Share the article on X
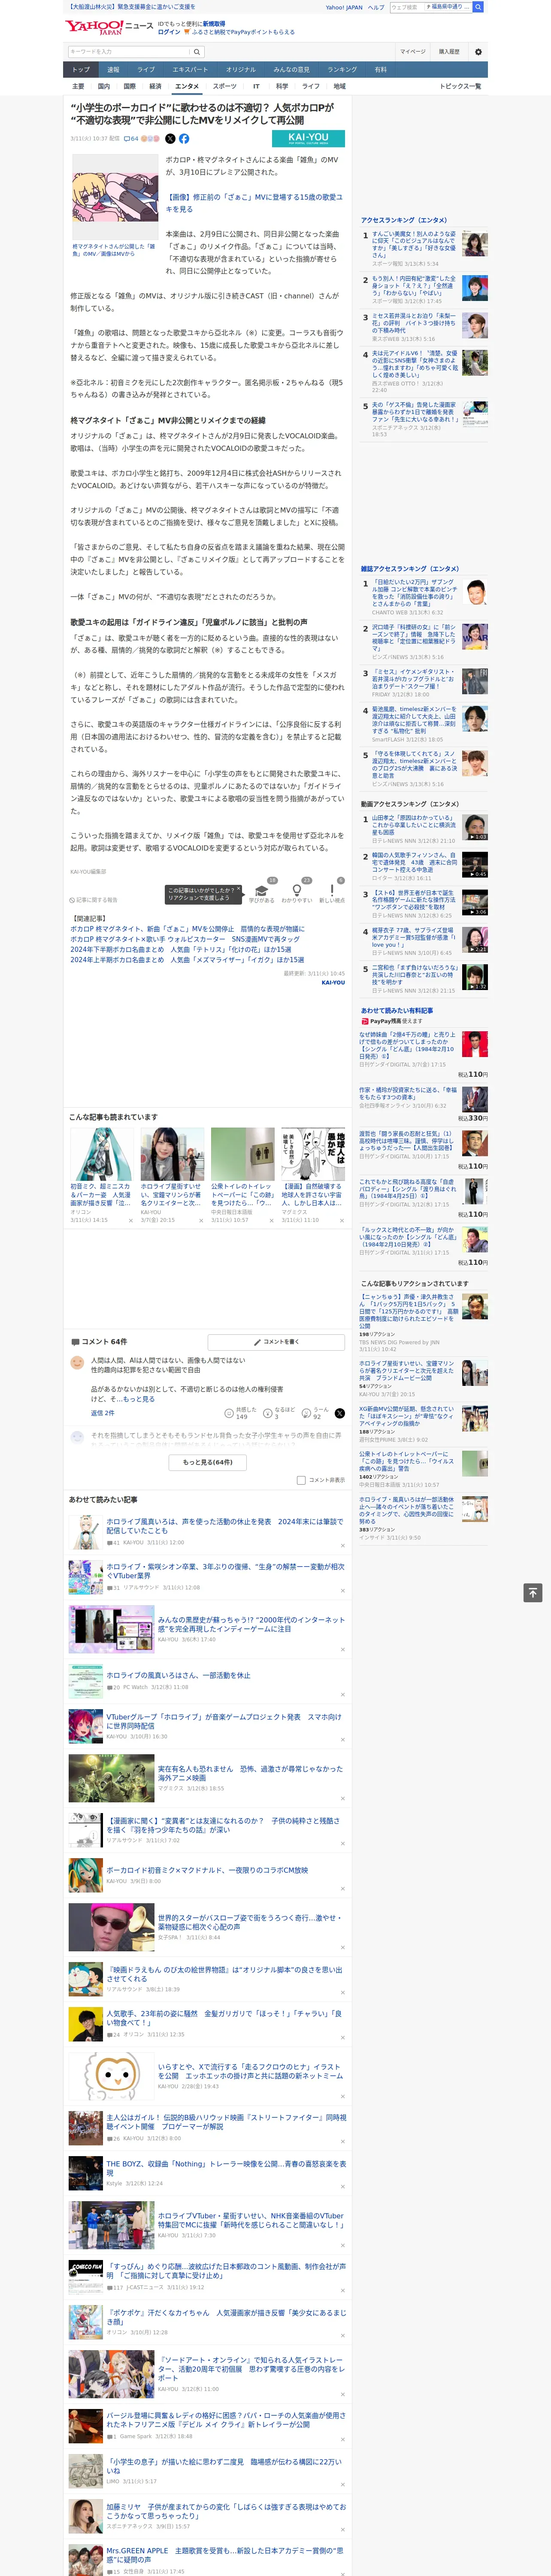 click(x=170, y=139)
